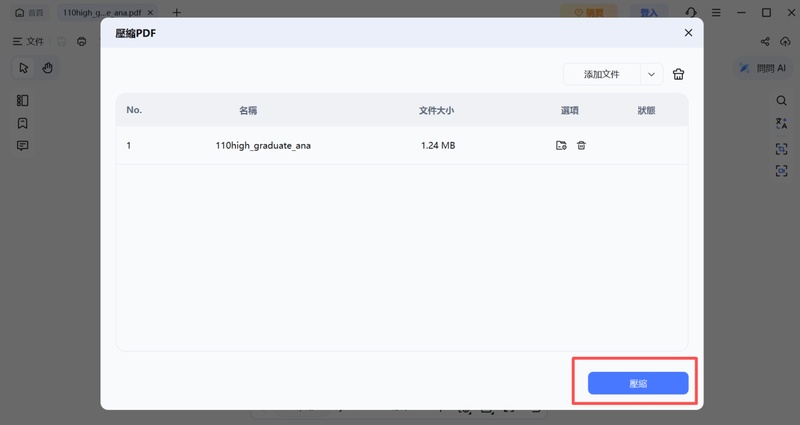Image resolution: width=800 pixels, height=425 pixels.
Task: Open the 文件 file menu
Action: 28,42
